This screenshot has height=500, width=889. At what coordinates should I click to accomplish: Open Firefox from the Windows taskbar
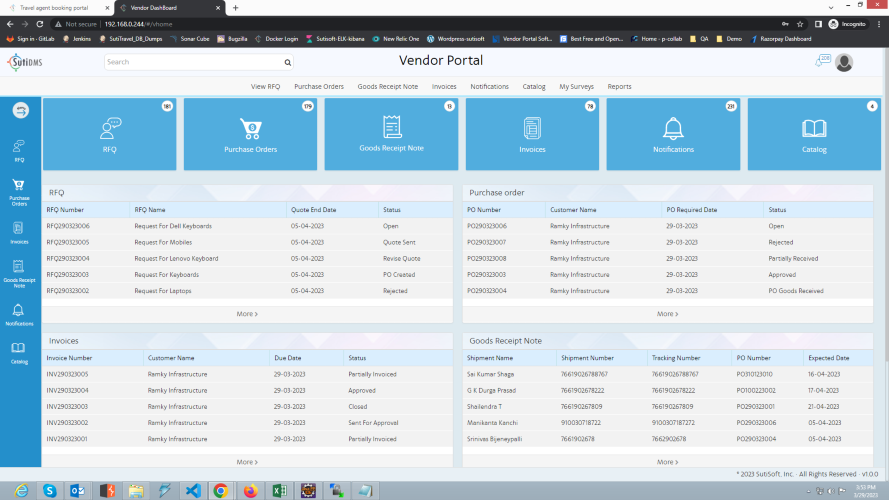(250, 490)
